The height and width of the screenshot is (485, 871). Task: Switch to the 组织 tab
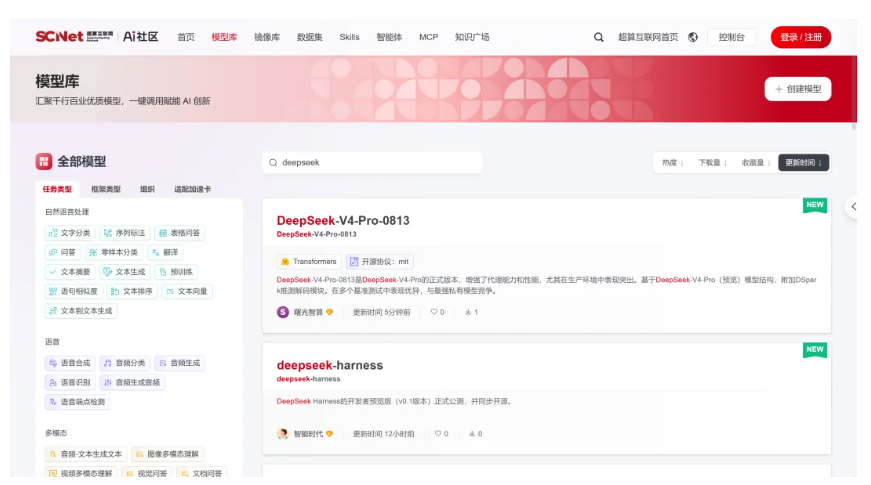(x=147, y=189)
